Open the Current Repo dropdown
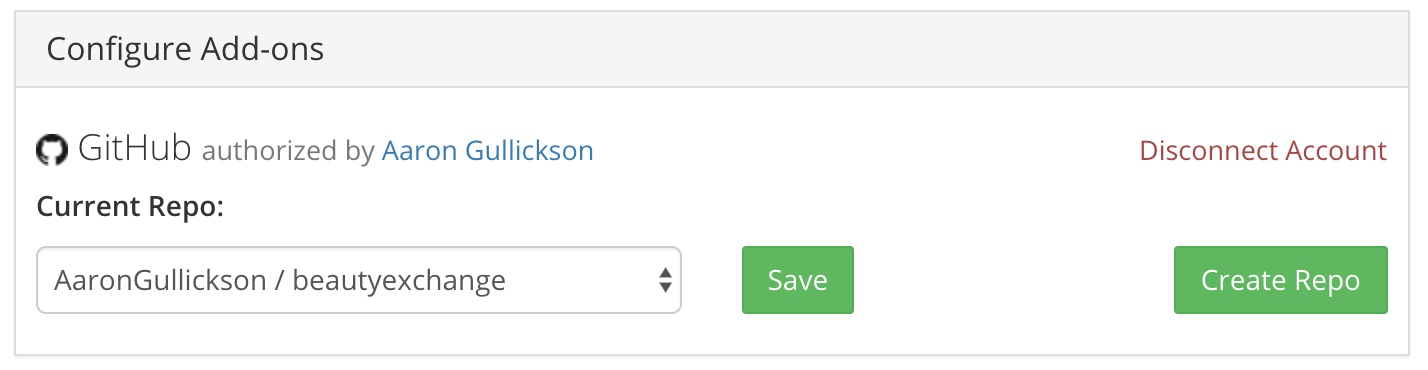The height and width of the screenshot is (370, 1428). (x=359, y=280)
